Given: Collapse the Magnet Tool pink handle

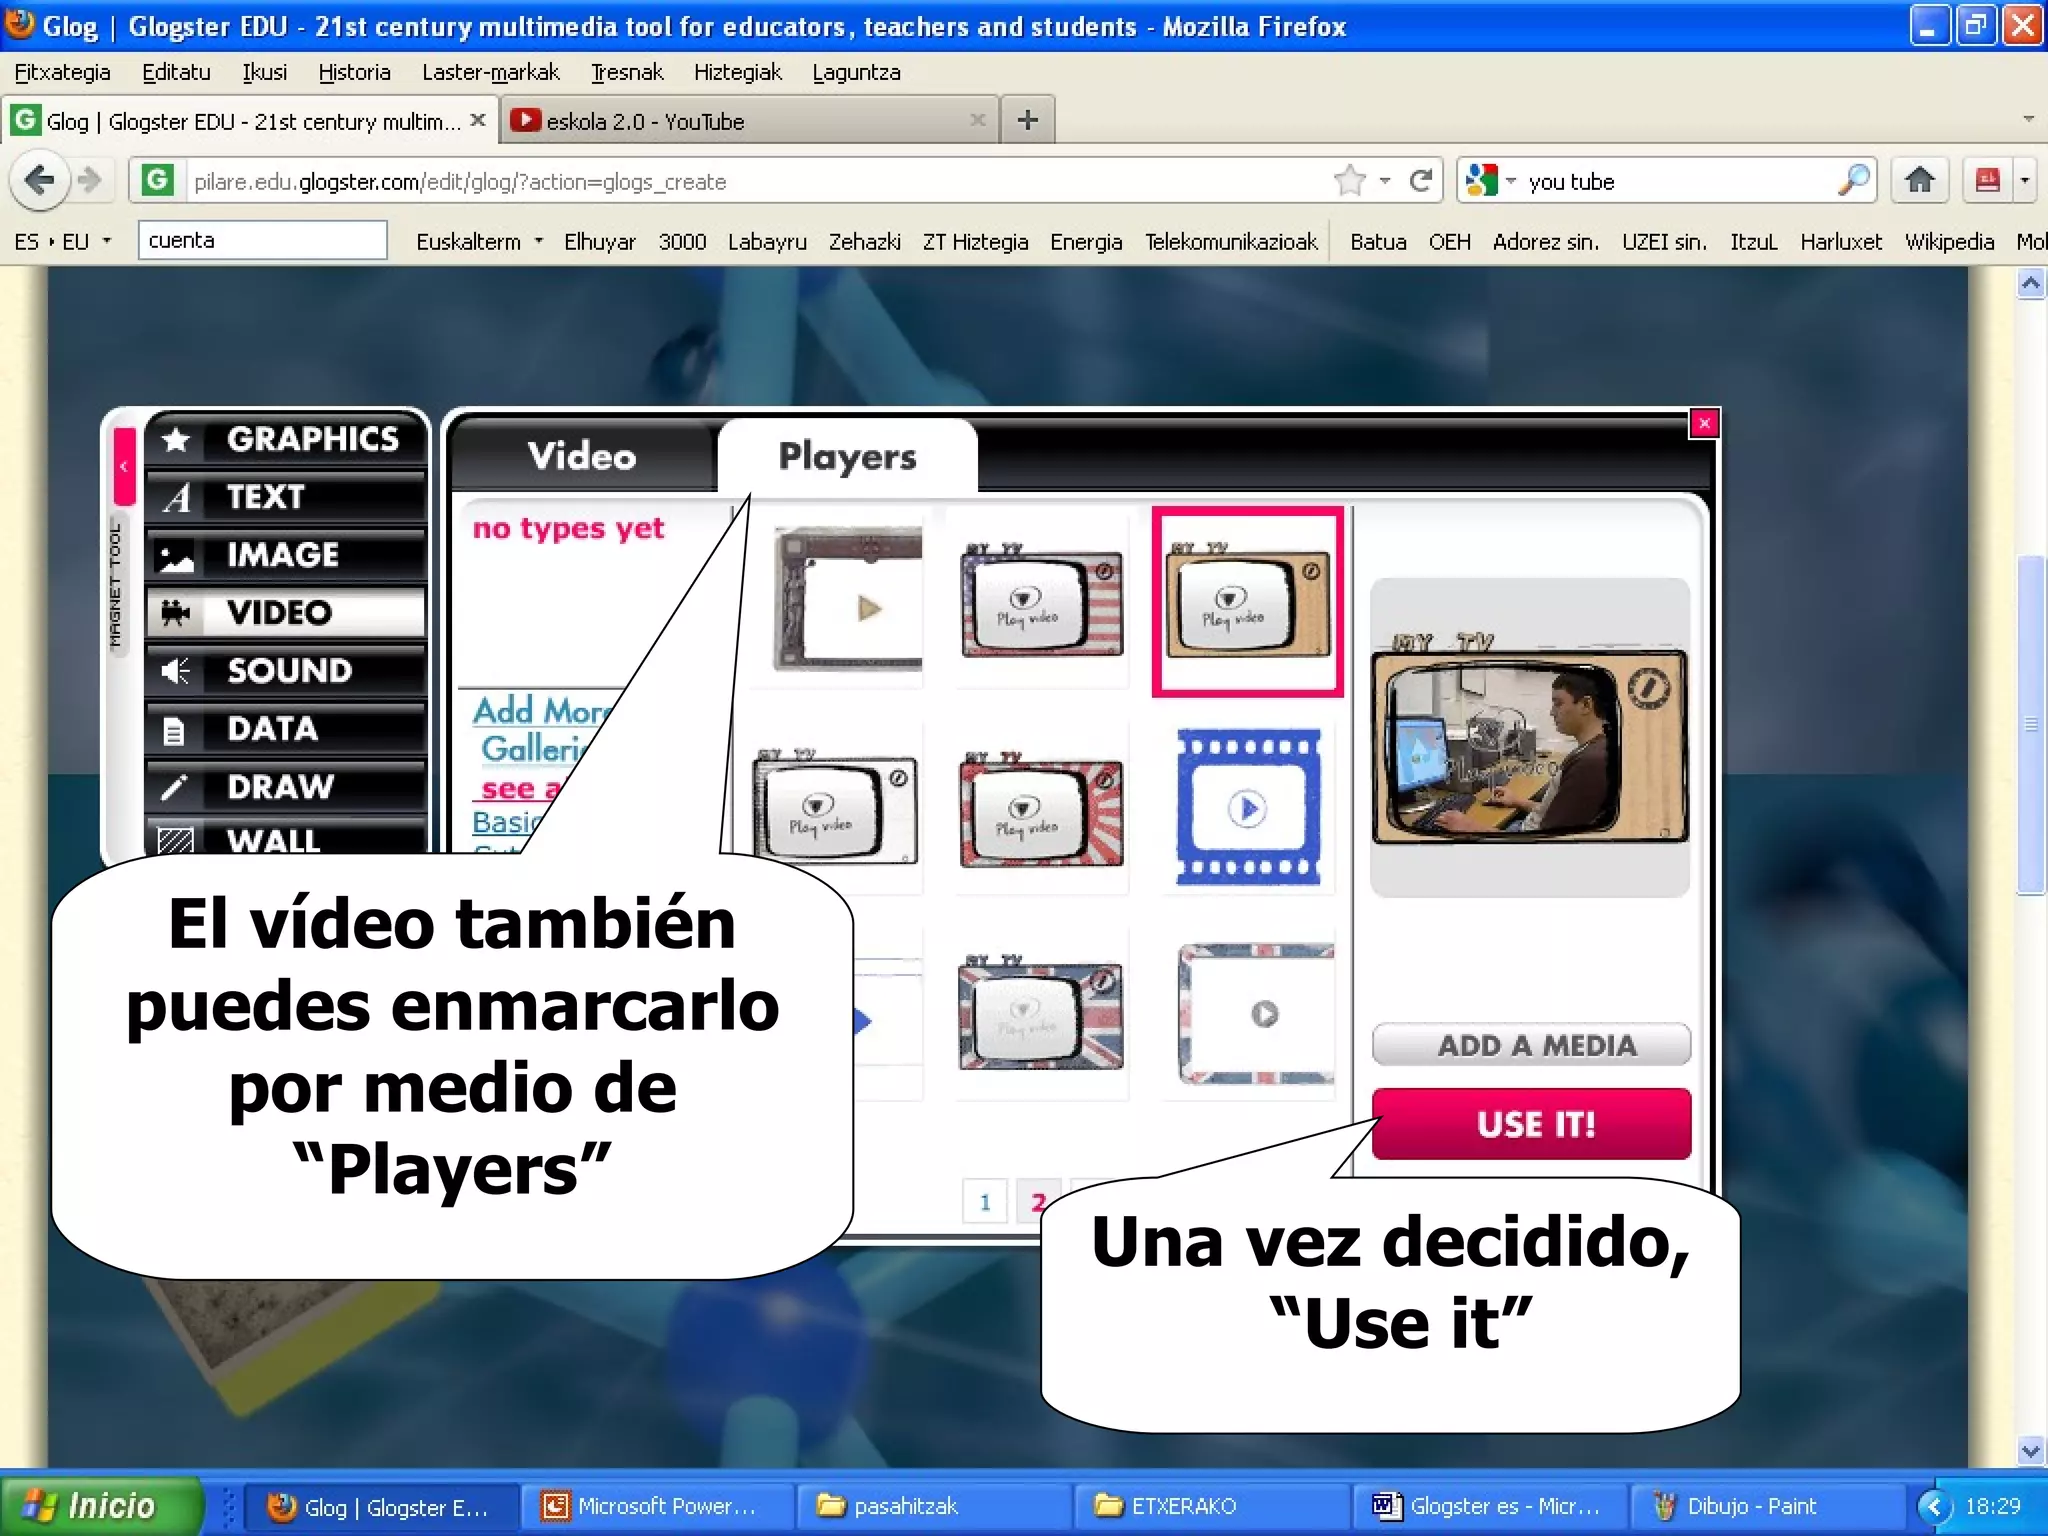Looking at the screenshot, I should pyautogui.click(x=124, y=466).
